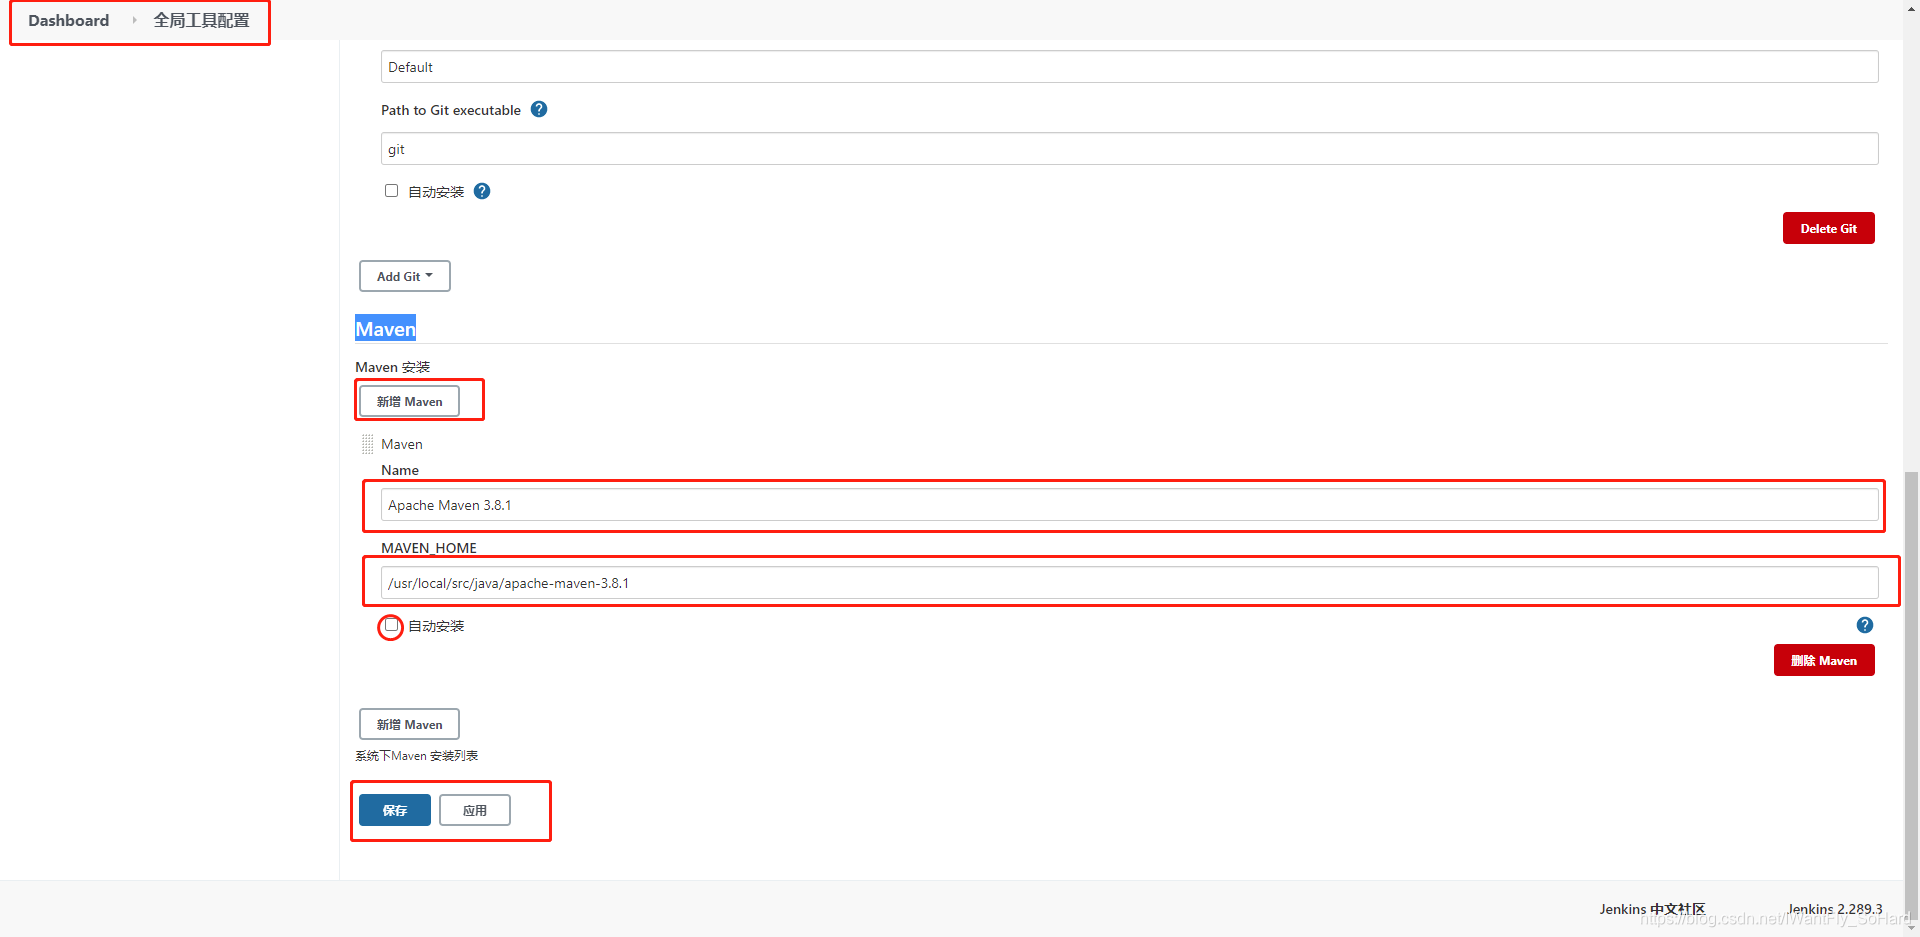The width and height of the screenshot is (1920, 937).
Task: Select the Maven section heading
Action: (385, 329)
